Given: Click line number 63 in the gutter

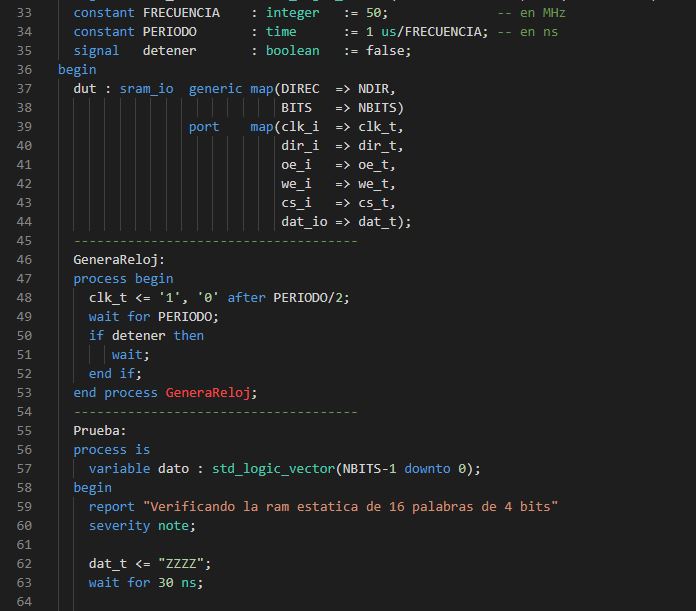Looking at the screenshot, I should pos(25,583).
